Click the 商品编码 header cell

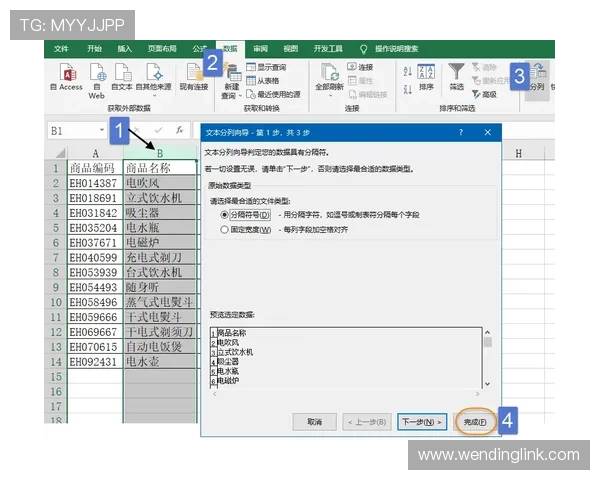point(95,168)
